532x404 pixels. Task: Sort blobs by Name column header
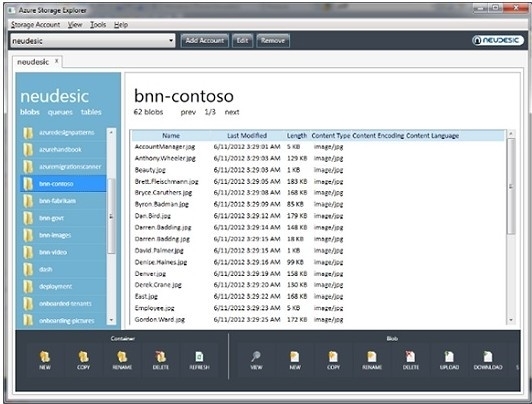coord(171,136)
